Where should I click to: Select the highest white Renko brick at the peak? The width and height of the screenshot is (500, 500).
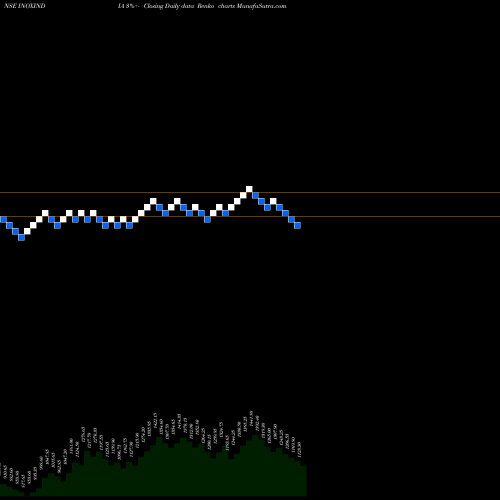(x=249, y=189)
